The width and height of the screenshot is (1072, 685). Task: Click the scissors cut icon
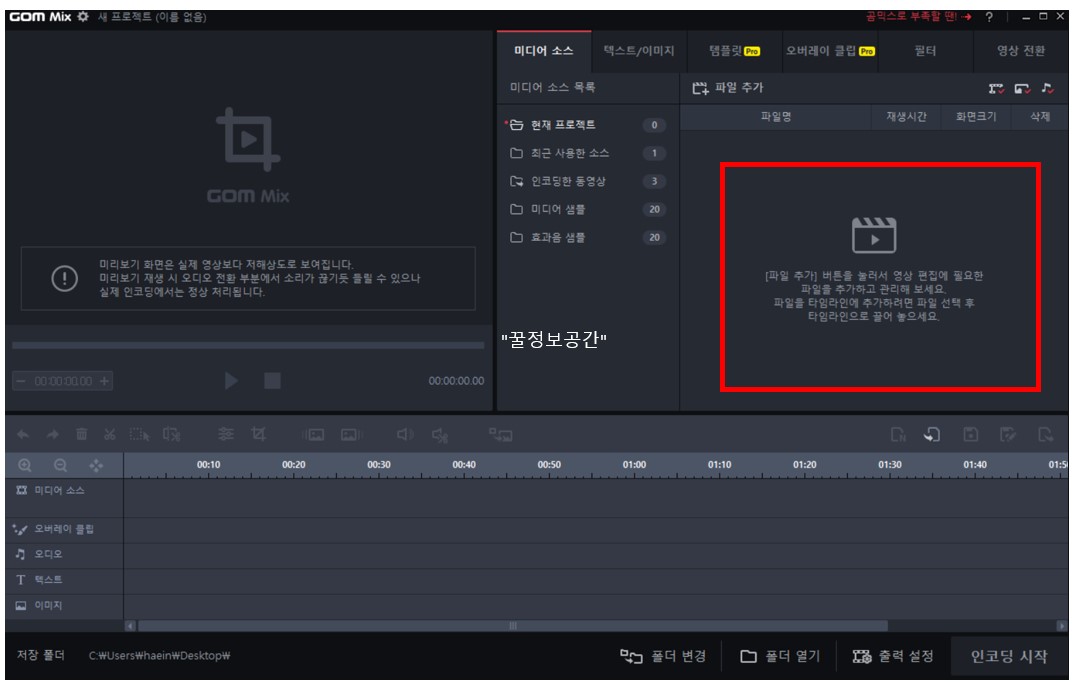(x=109, y=434)
